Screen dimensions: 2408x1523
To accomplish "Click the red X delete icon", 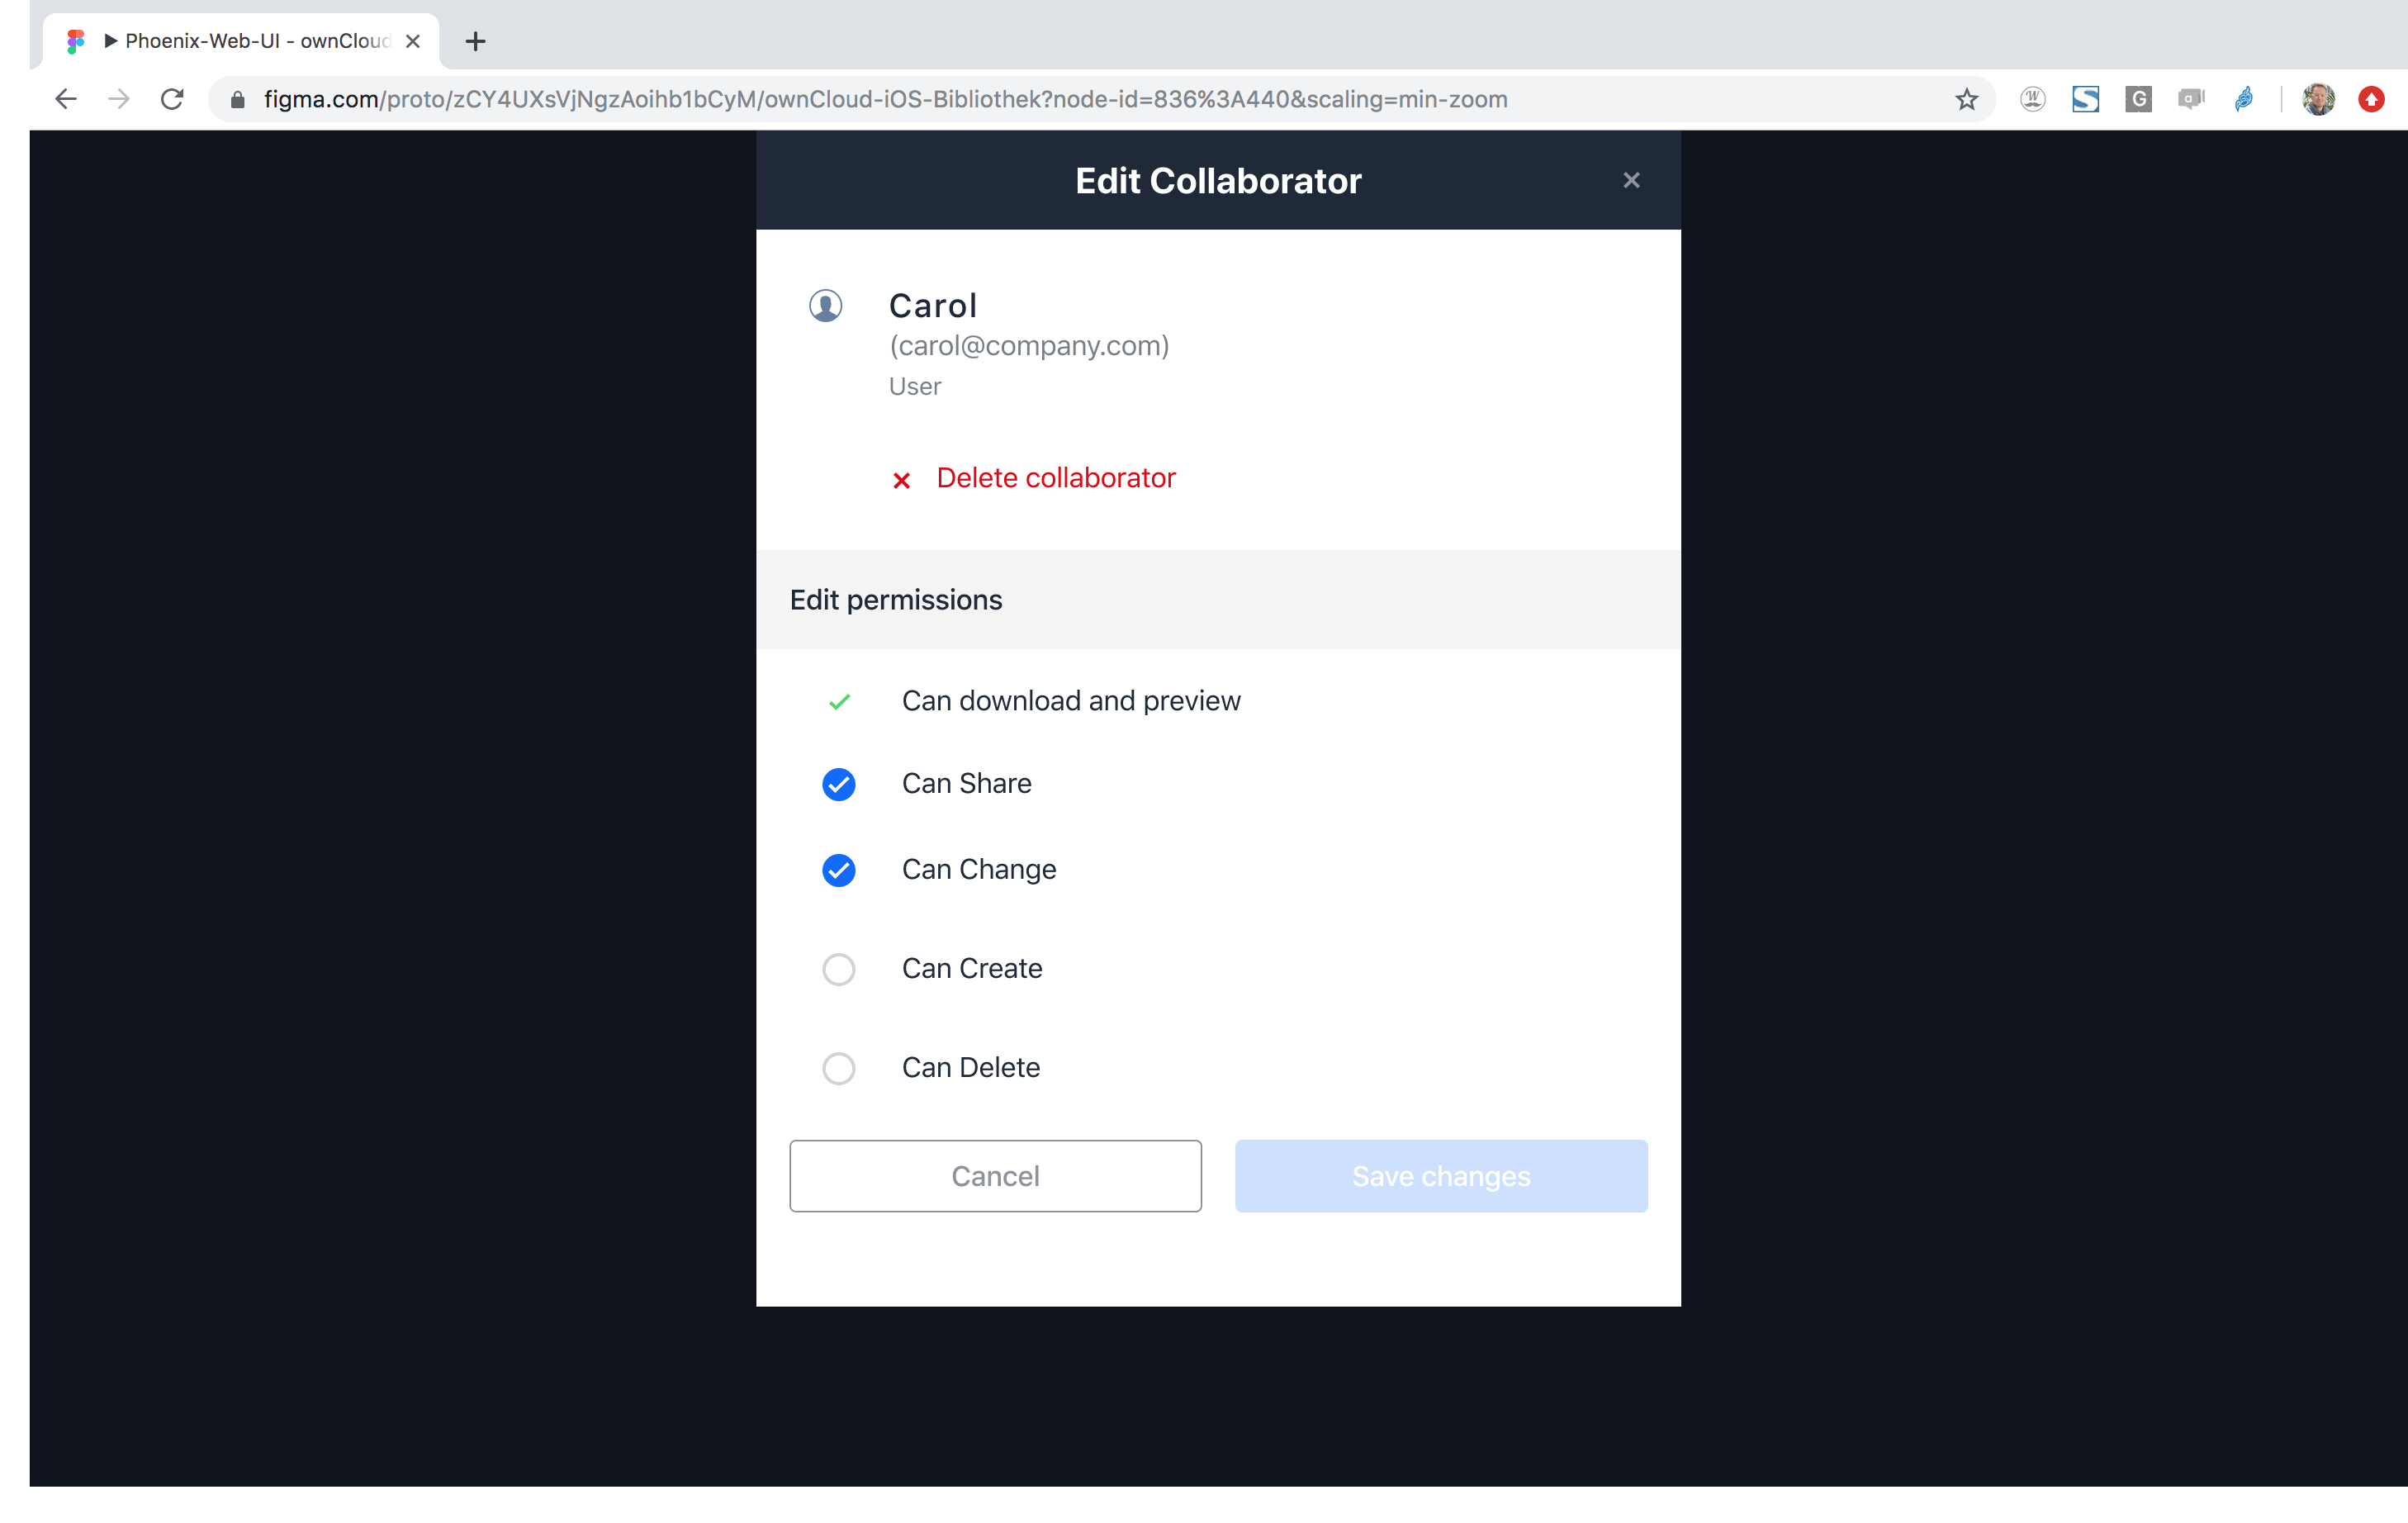I will [901, 480].
